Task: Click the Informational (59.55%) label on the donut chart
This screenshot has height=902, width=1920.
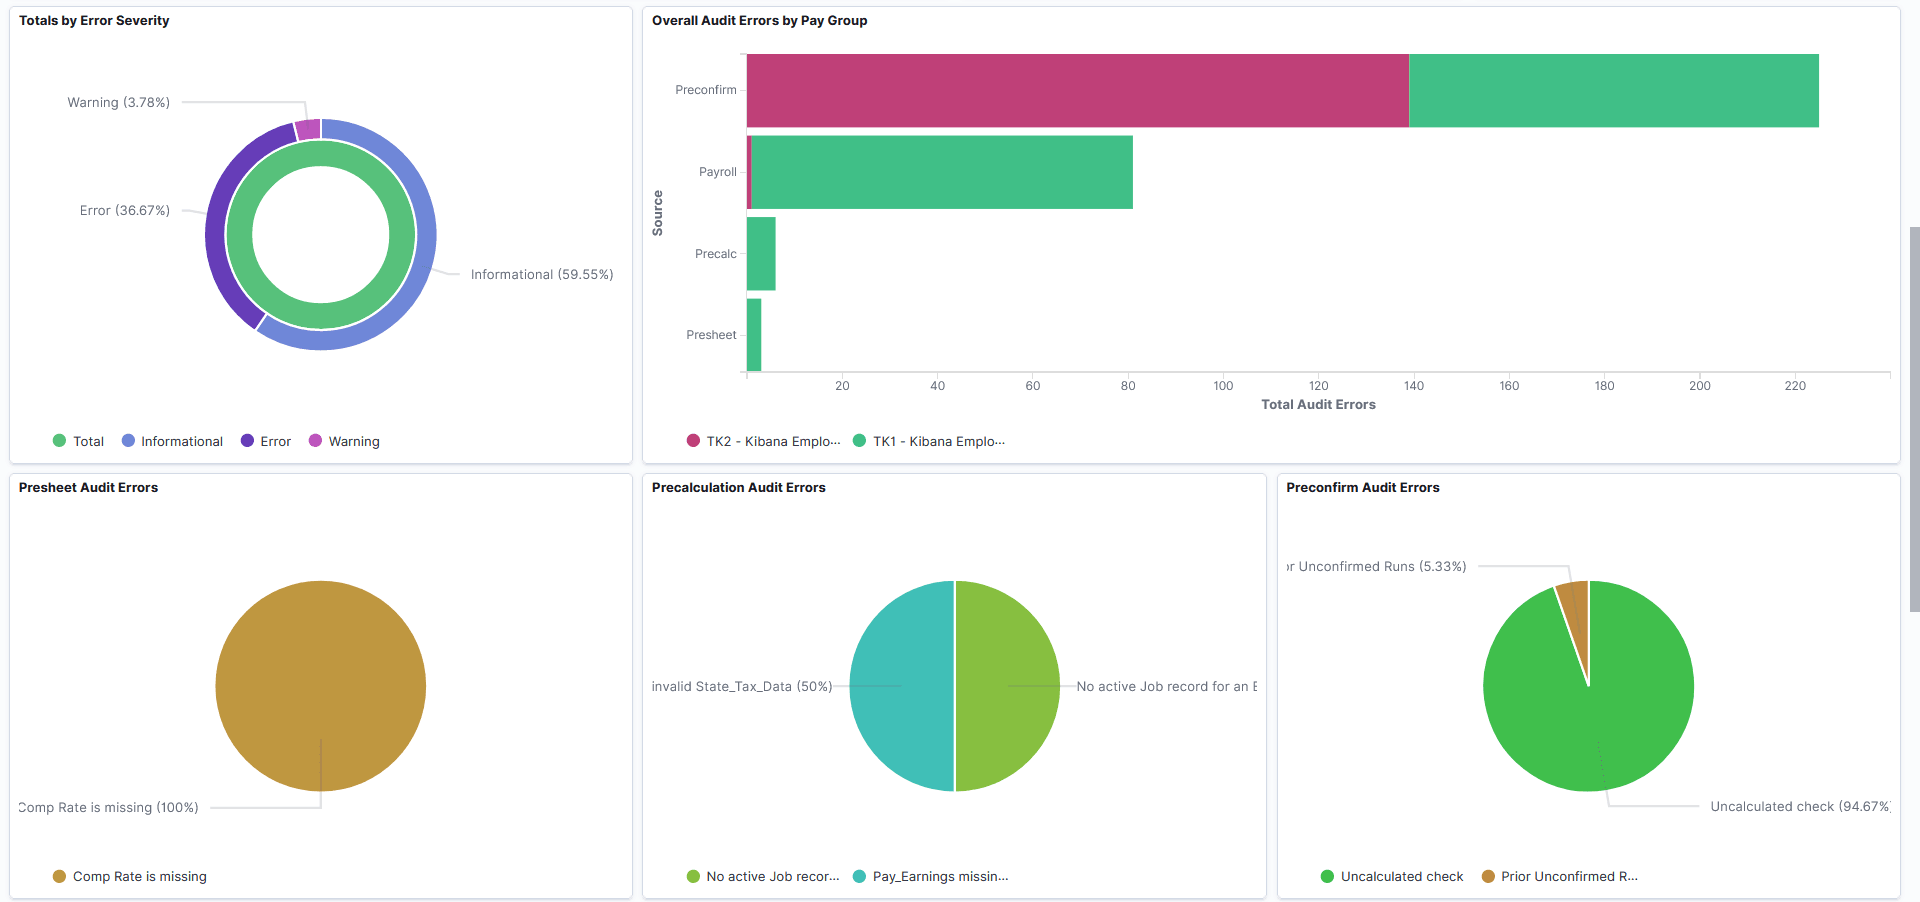Action: pyautogui.click(x=541, y=274)
